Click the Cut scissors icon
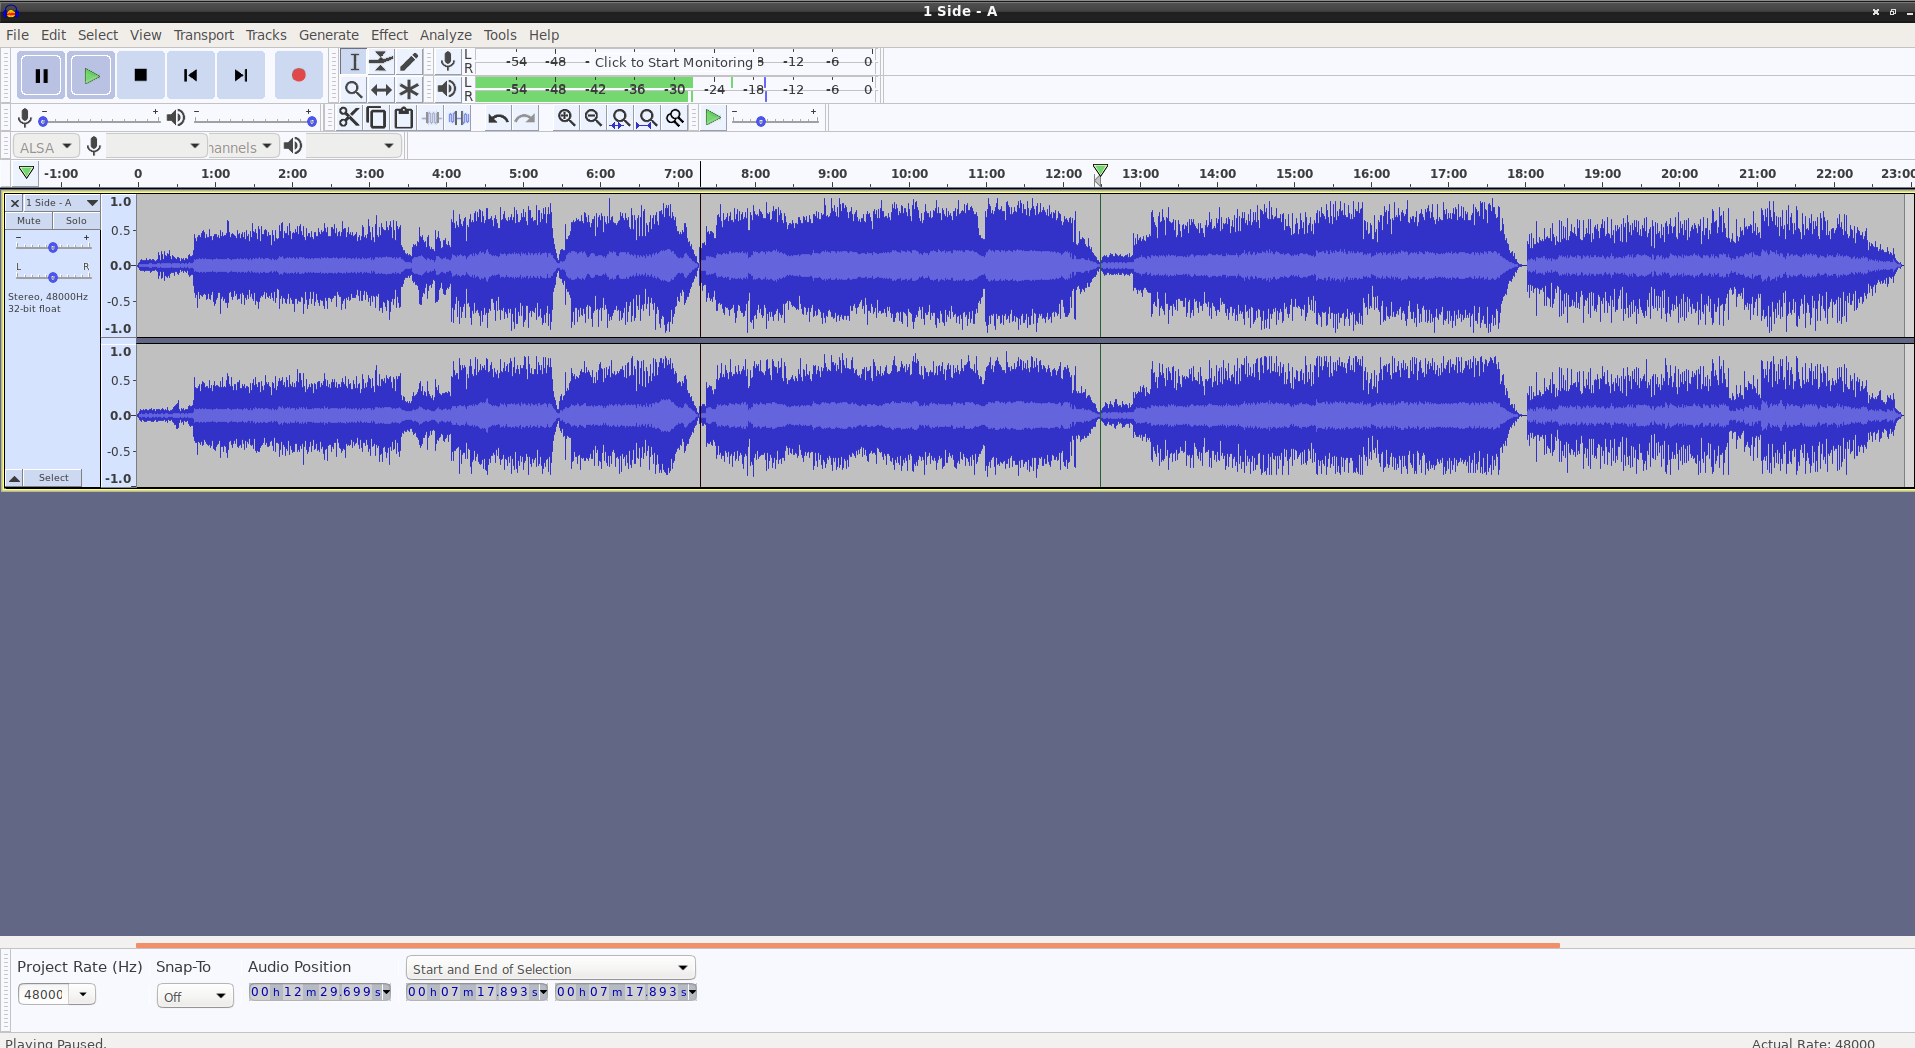Viewport: 1915px width, 1048px height. pyautogui.click(x=348, y=118)
